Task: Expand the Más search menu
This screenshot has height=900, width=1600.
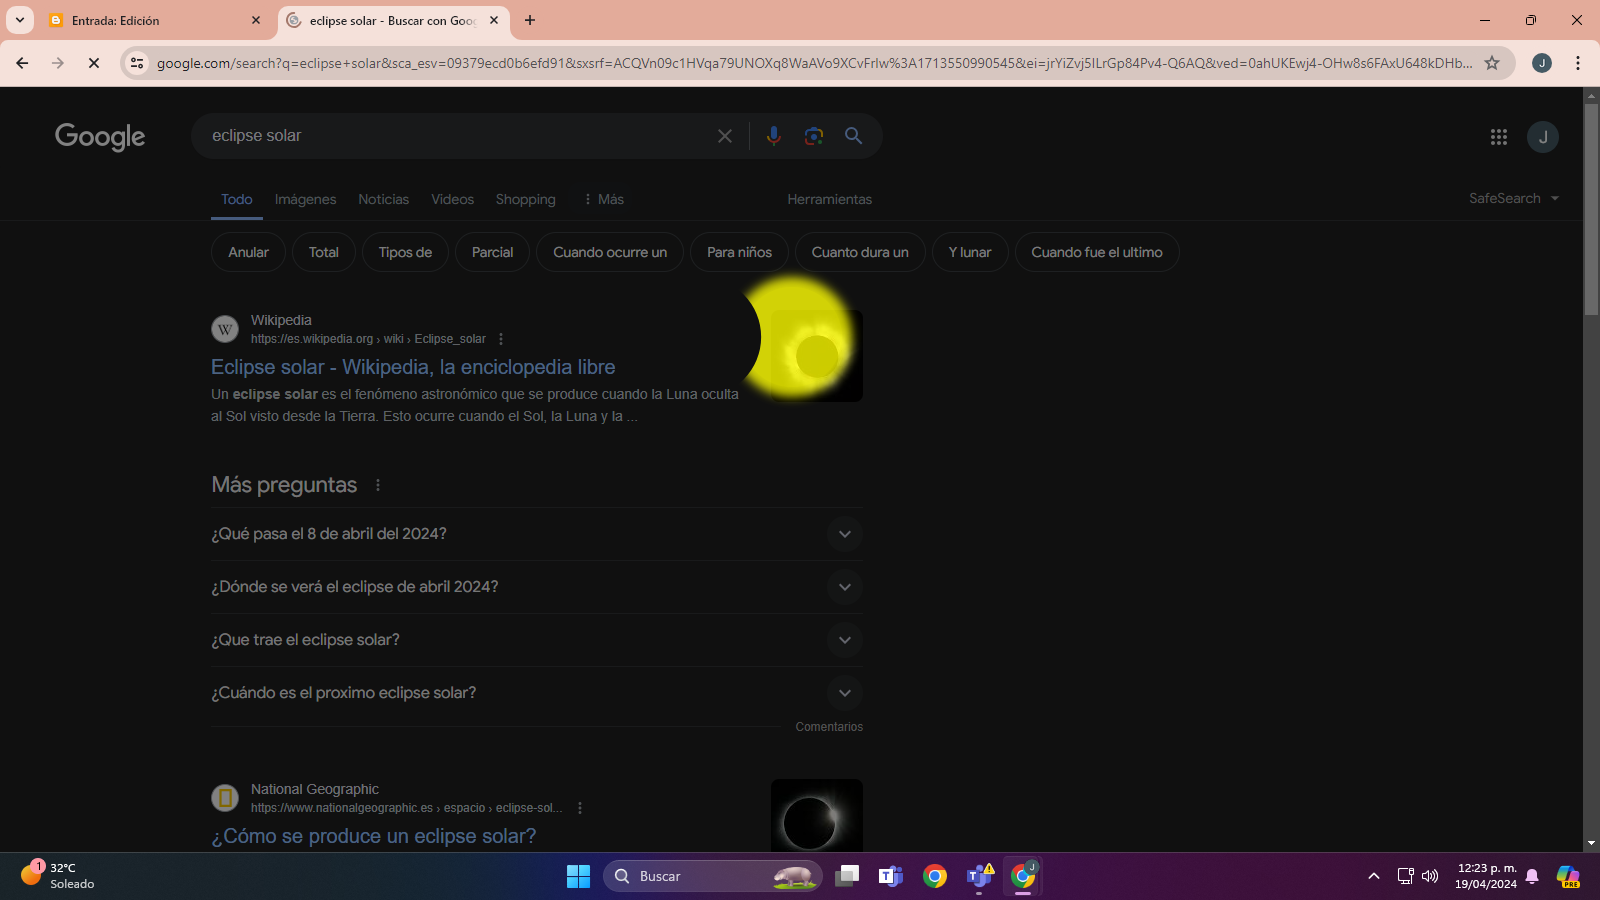Action: click(604, 199)
